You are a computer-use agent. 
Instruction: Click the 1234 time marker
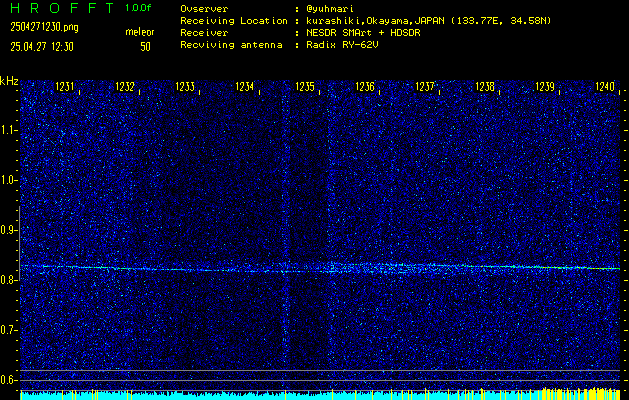(245, 87)
